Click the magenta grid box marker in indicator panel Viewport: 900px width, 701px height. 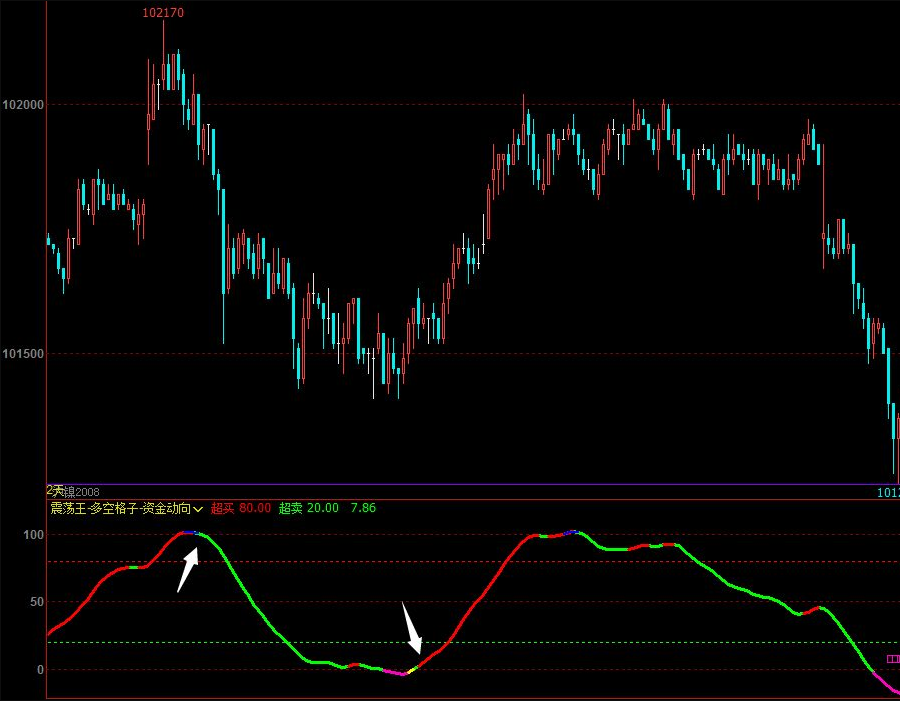(893, 659)
